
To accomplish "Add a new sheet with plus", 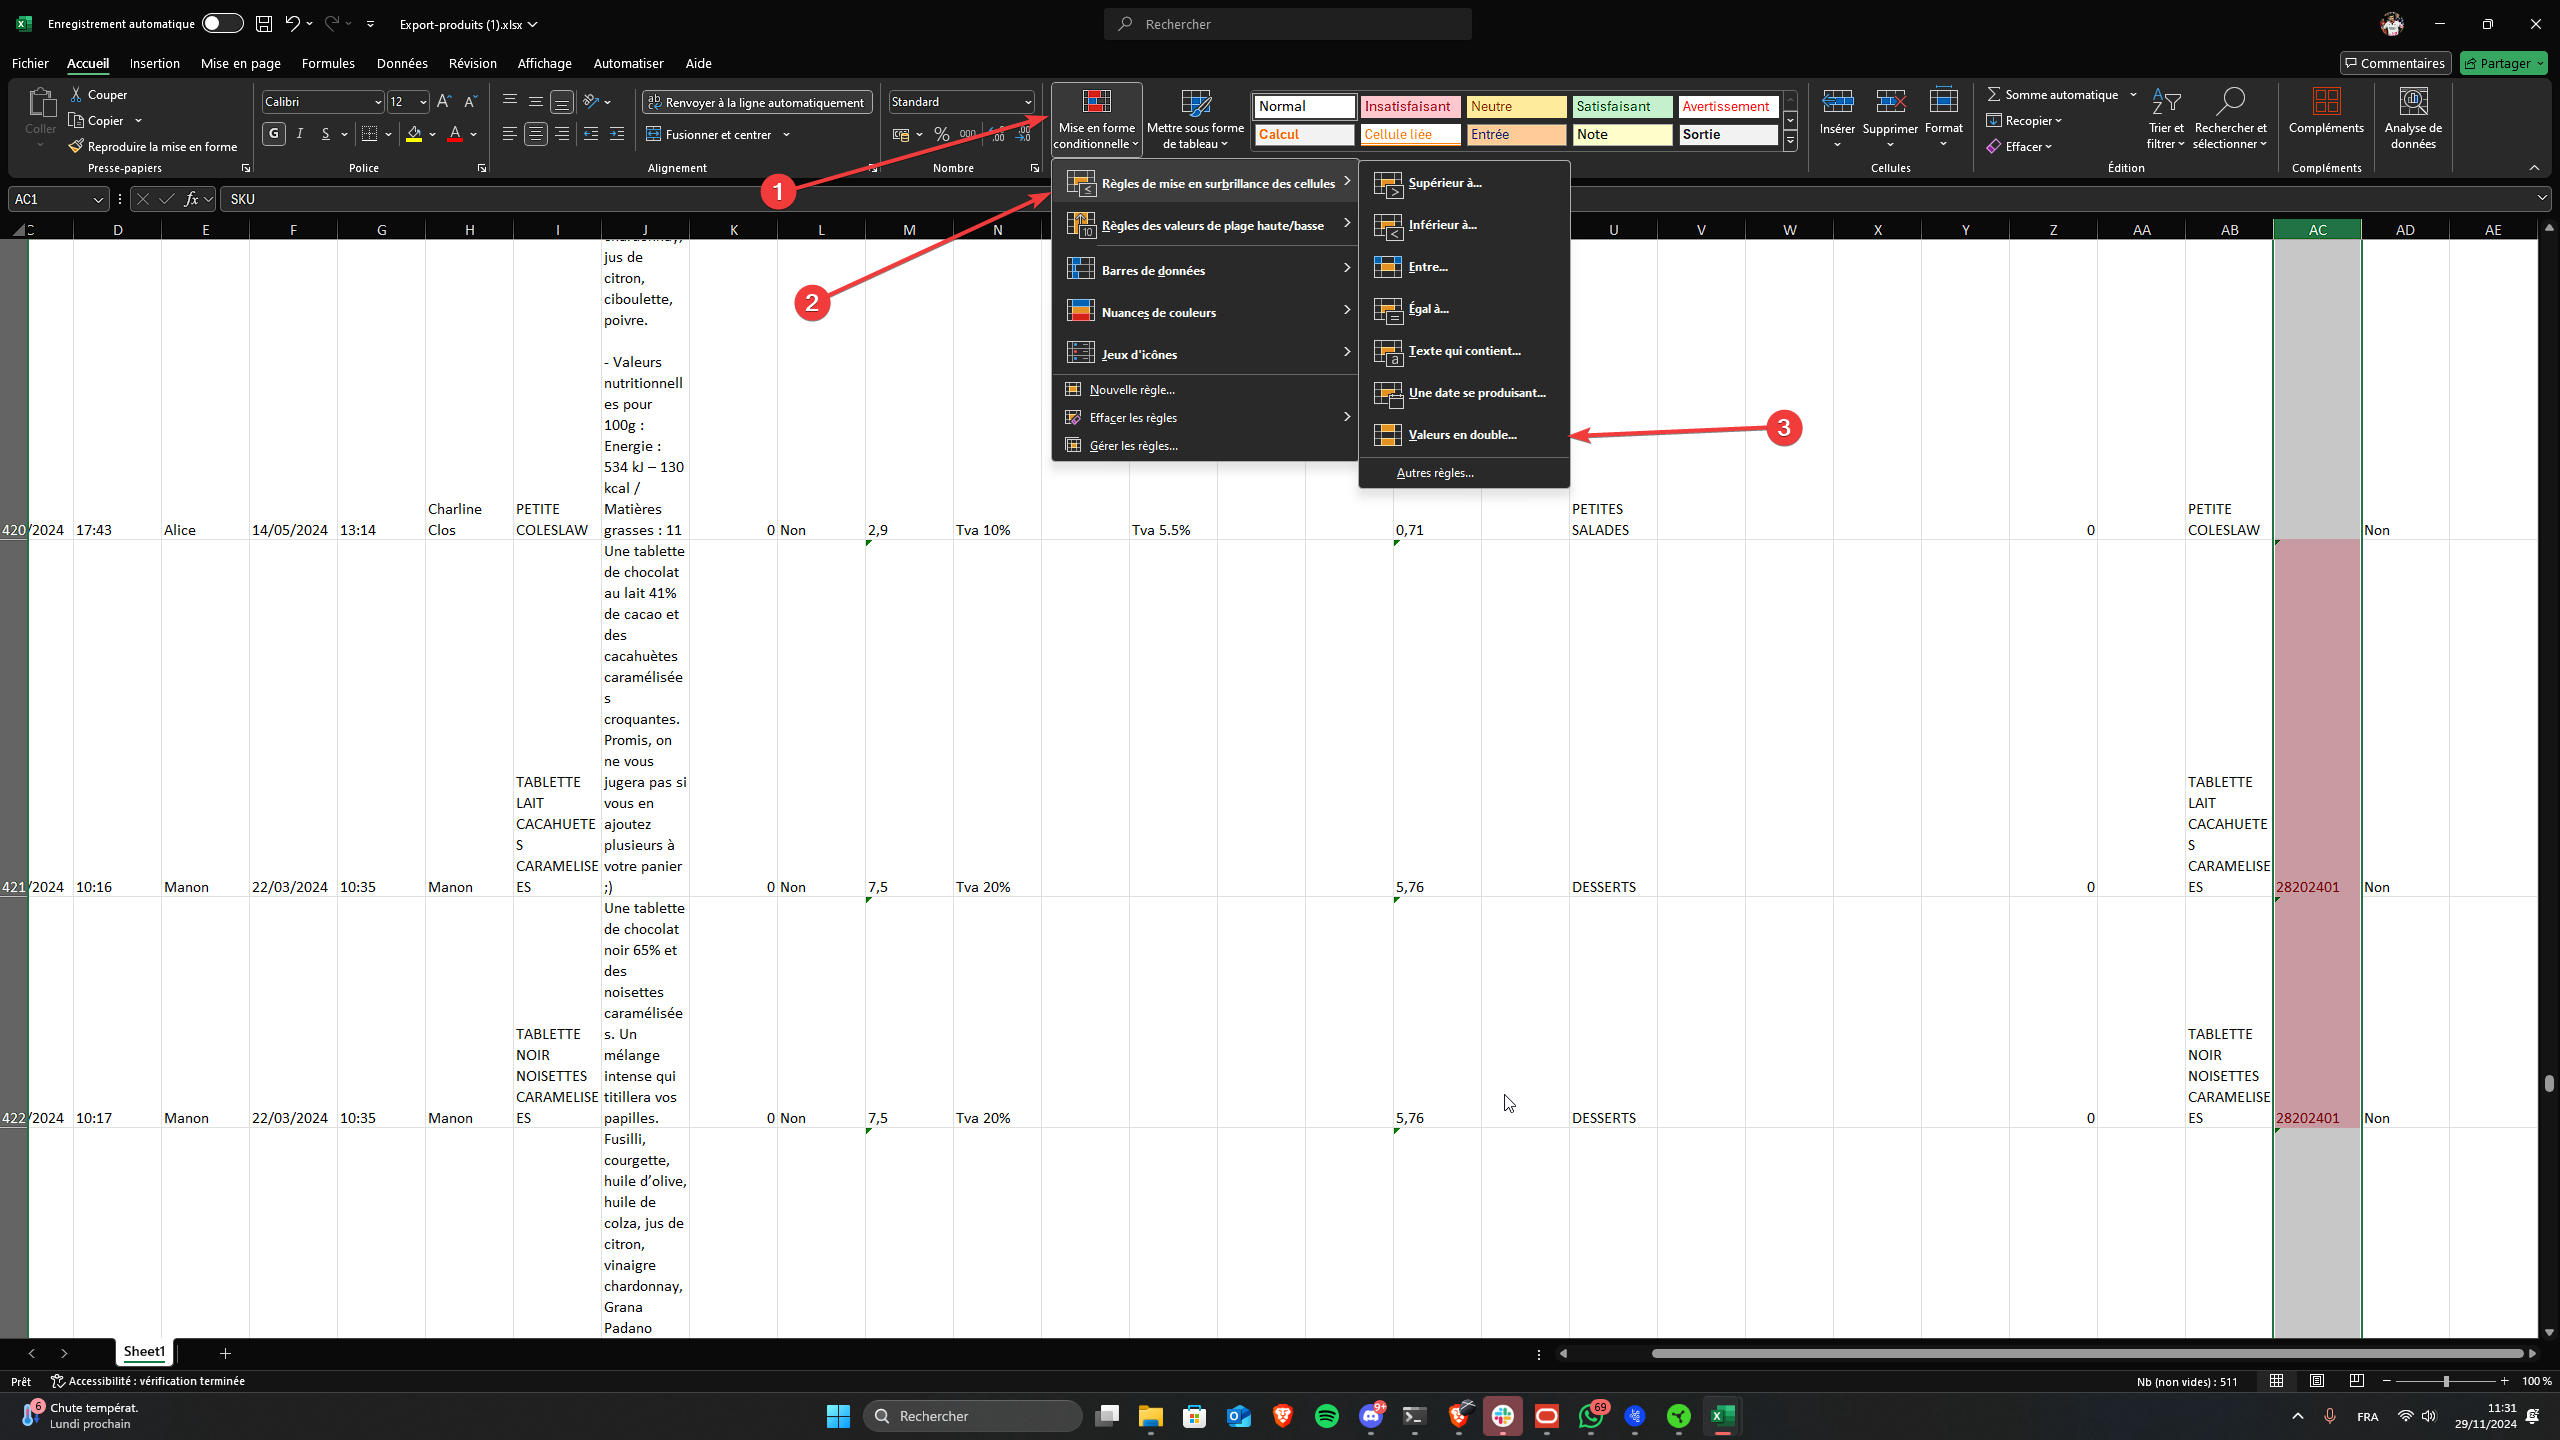I will click(x=226, y=1353).
